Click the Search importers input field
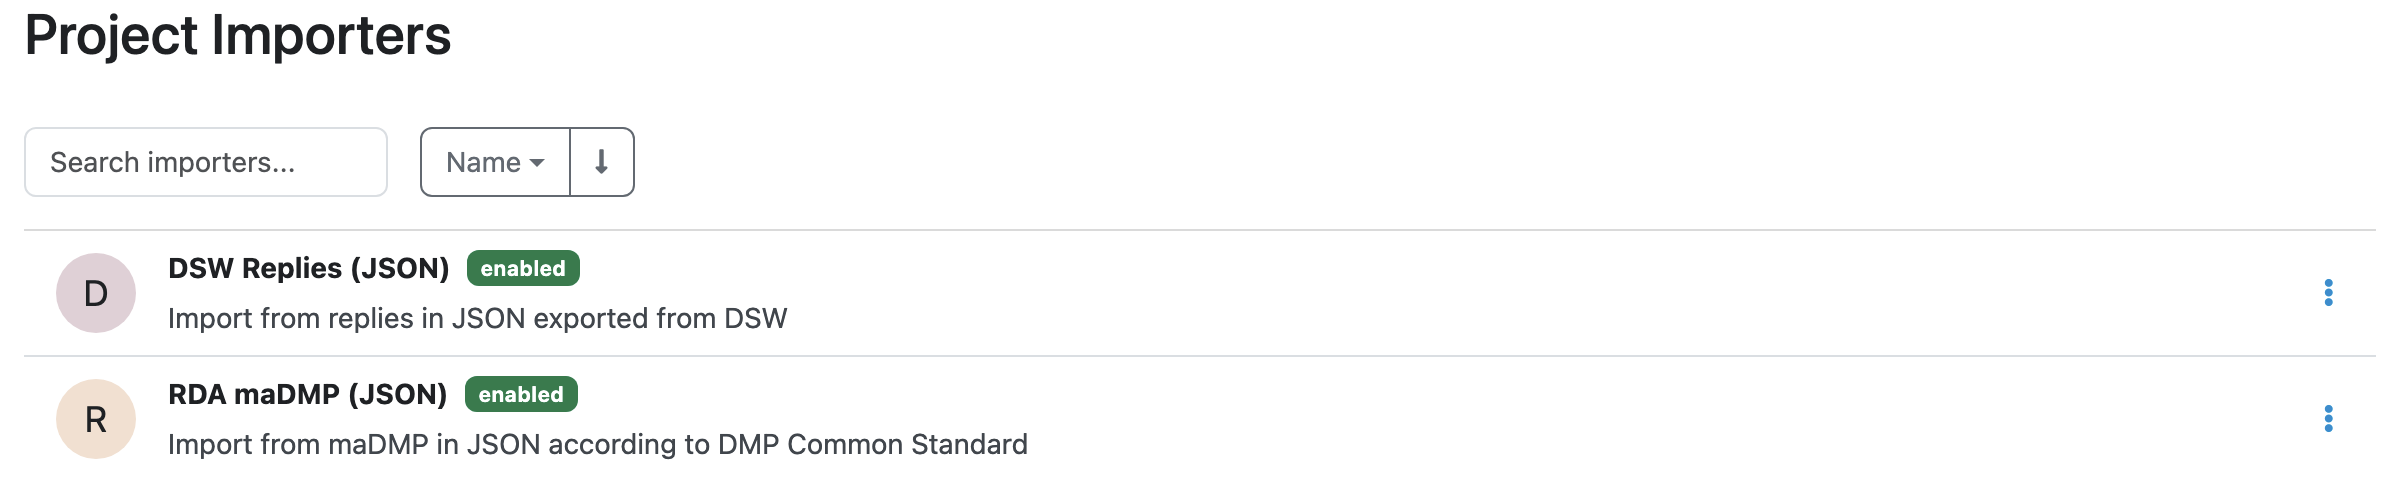The image size is (2400, 481). click(206, 162)
